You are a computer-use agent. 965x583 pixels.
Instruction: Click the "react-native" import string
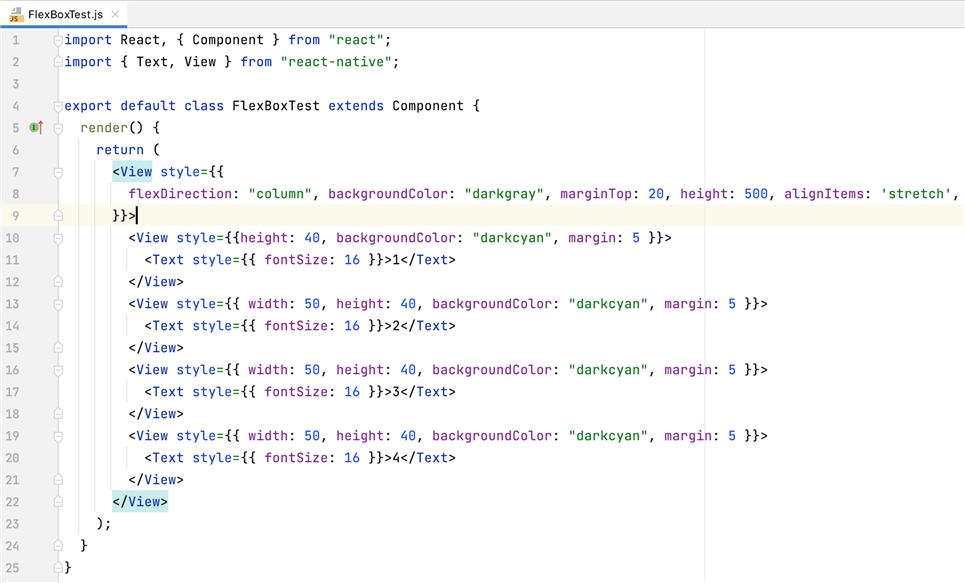340,62
